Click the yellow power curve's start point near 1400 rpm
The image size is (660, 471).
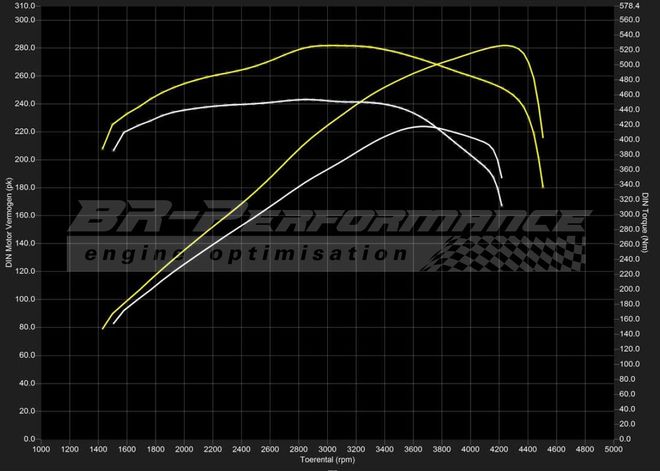coord(103,328)
